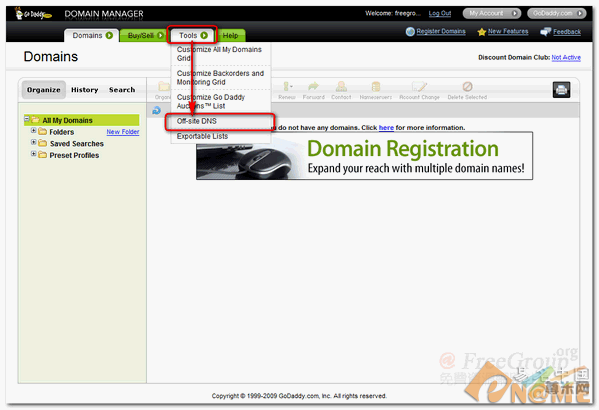Screen dimensions: 599x410
Task: Open the Help tab
Action: [x=230, y=35]
